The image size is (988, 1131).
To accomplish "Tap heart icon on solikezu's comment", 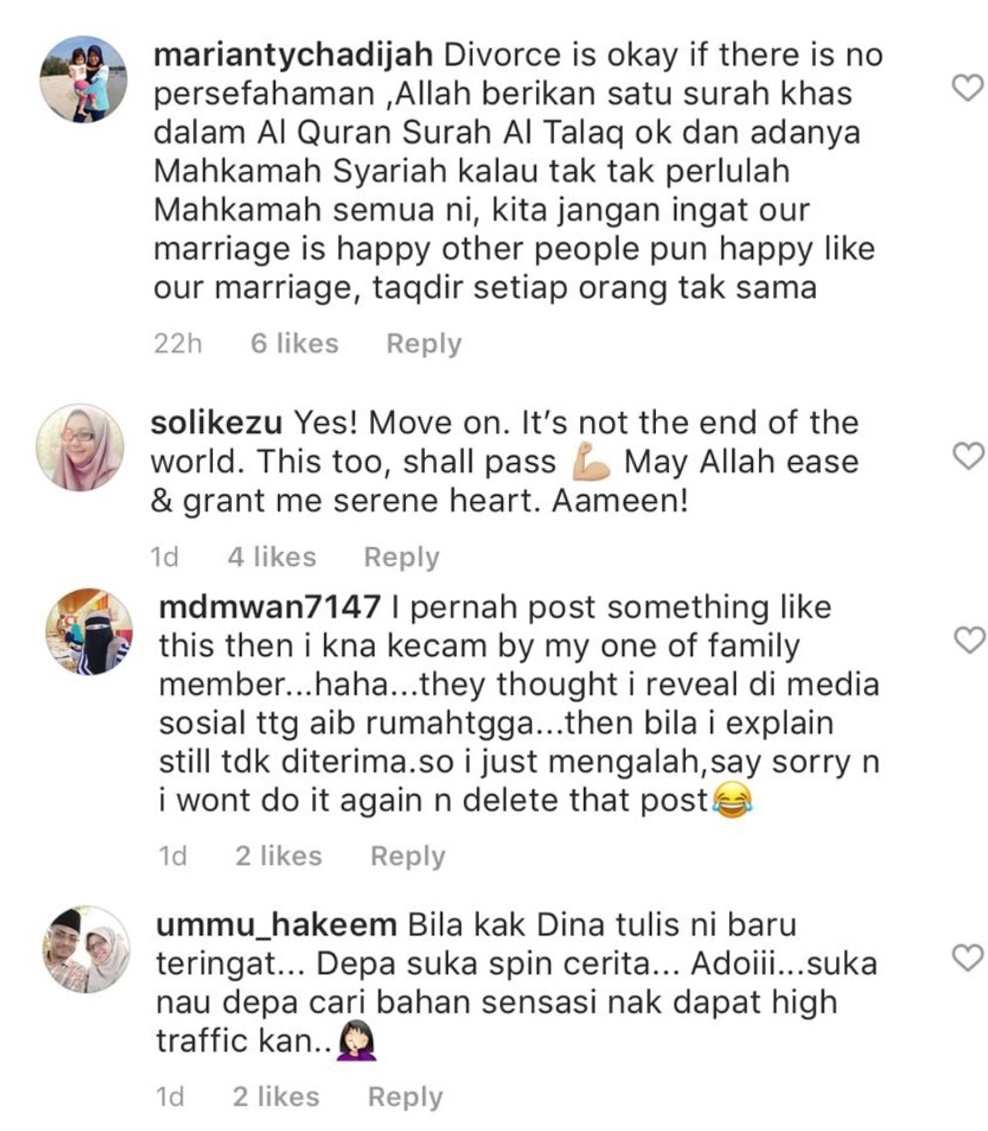I will click(x=965, y=457).
